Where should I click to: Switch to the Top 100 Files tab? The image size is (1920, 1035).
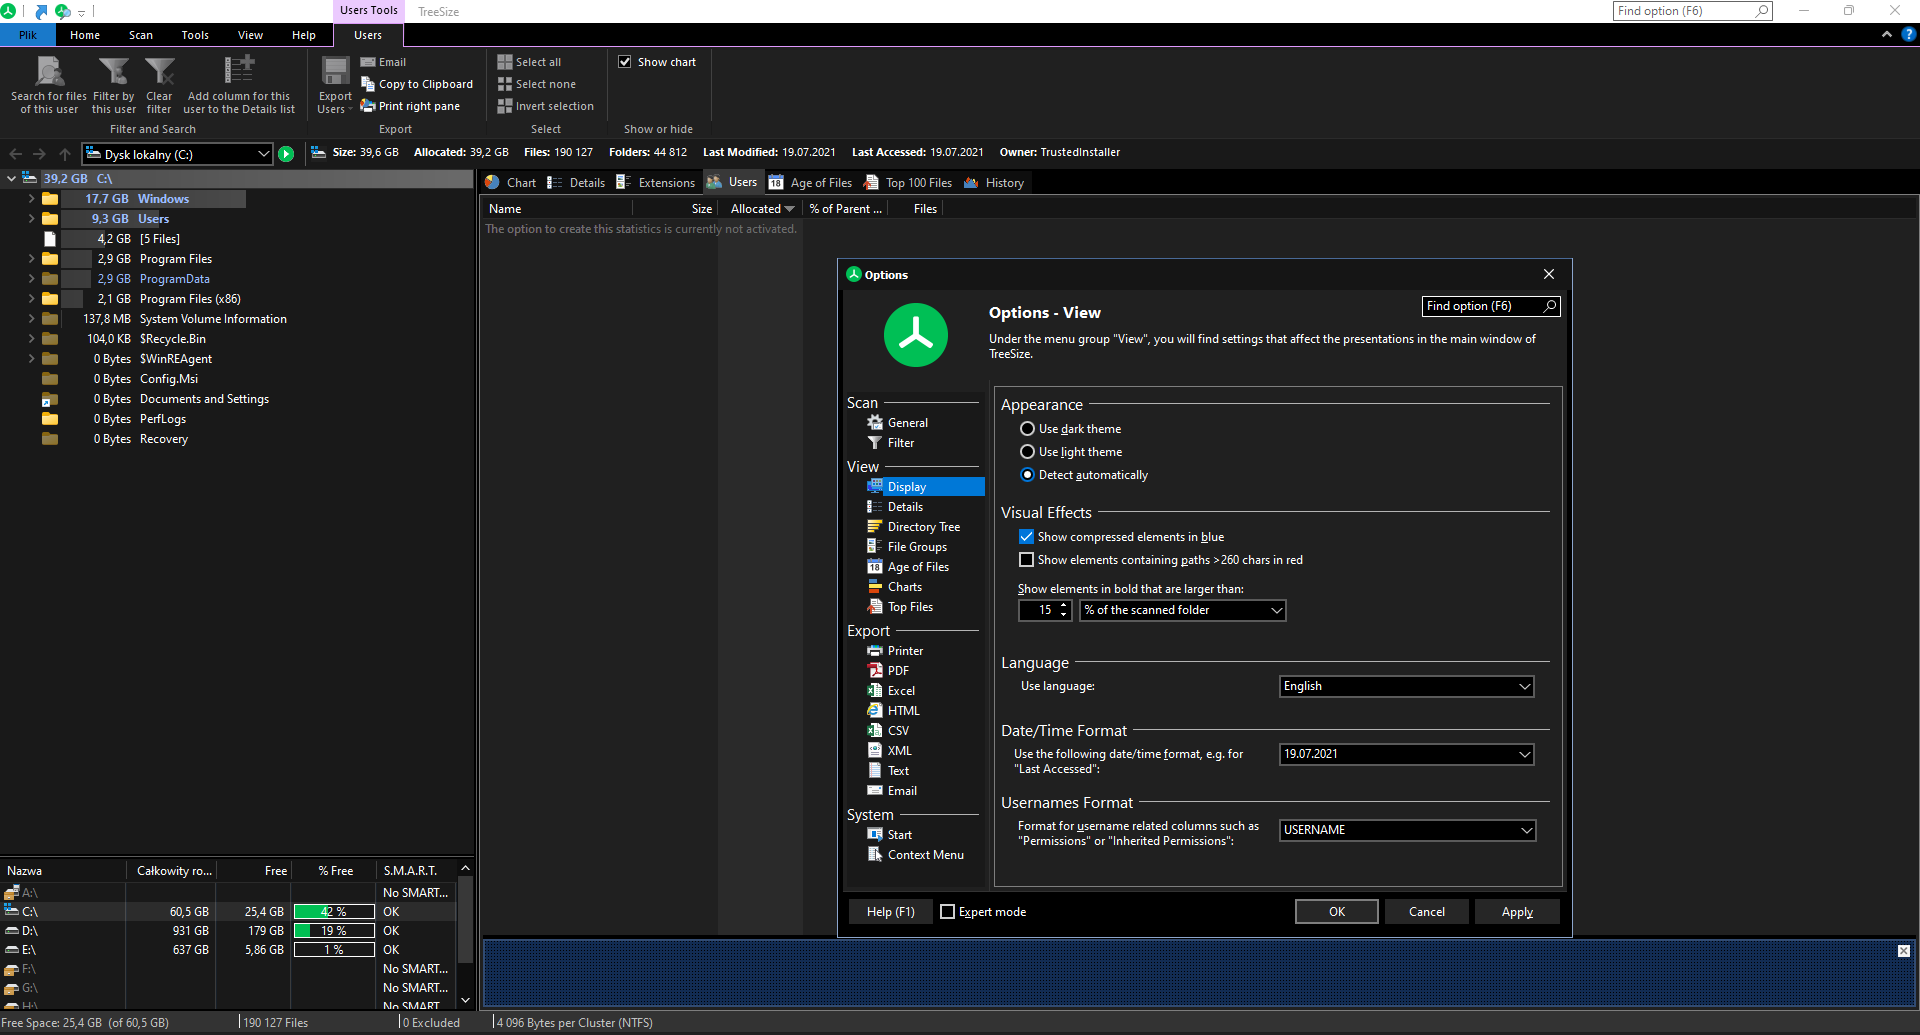tap(909, 183)
